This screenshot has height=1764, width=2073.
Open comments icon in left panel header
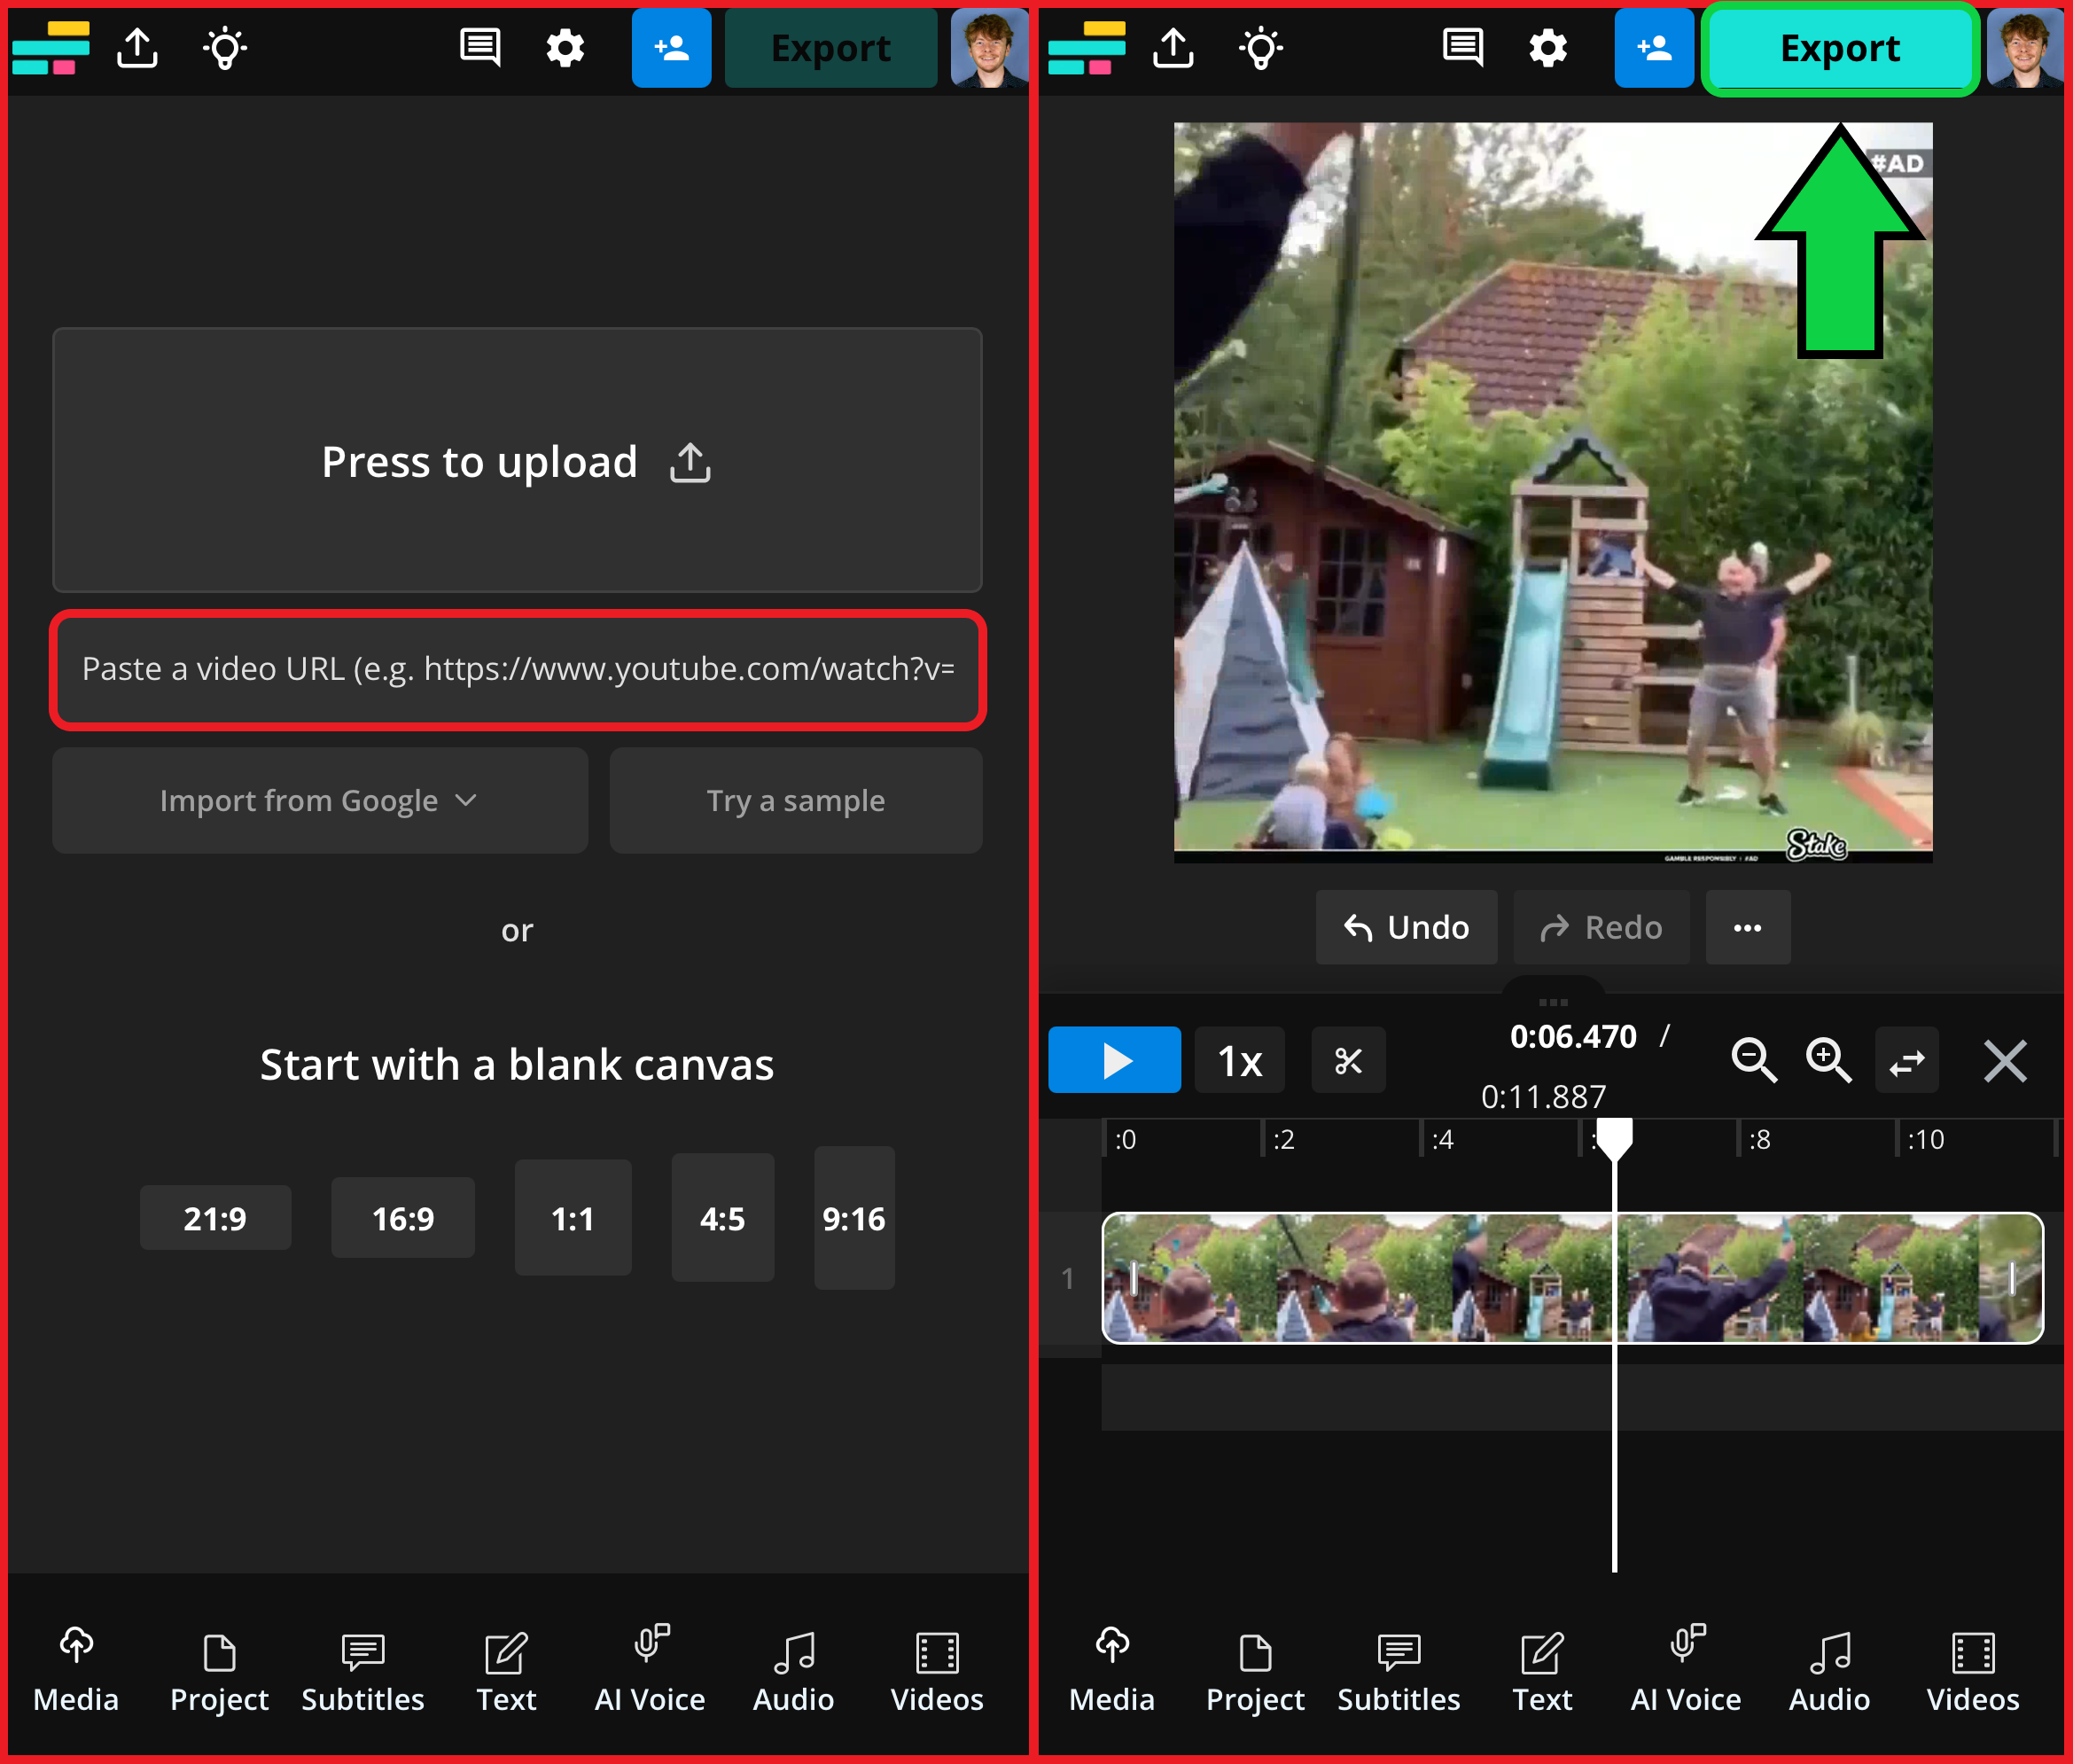click(480, 48)
